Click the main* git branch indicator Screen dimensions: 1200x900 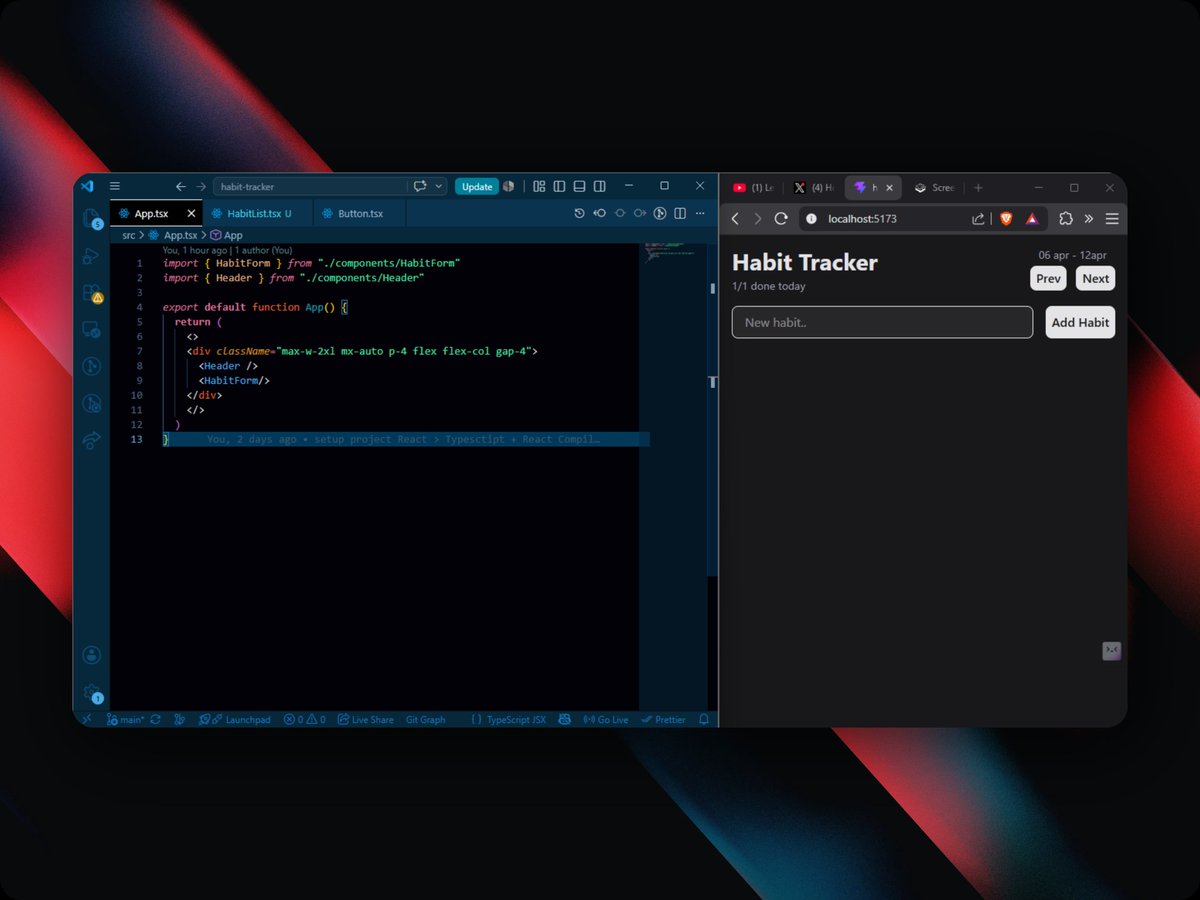tap(126, 719)
